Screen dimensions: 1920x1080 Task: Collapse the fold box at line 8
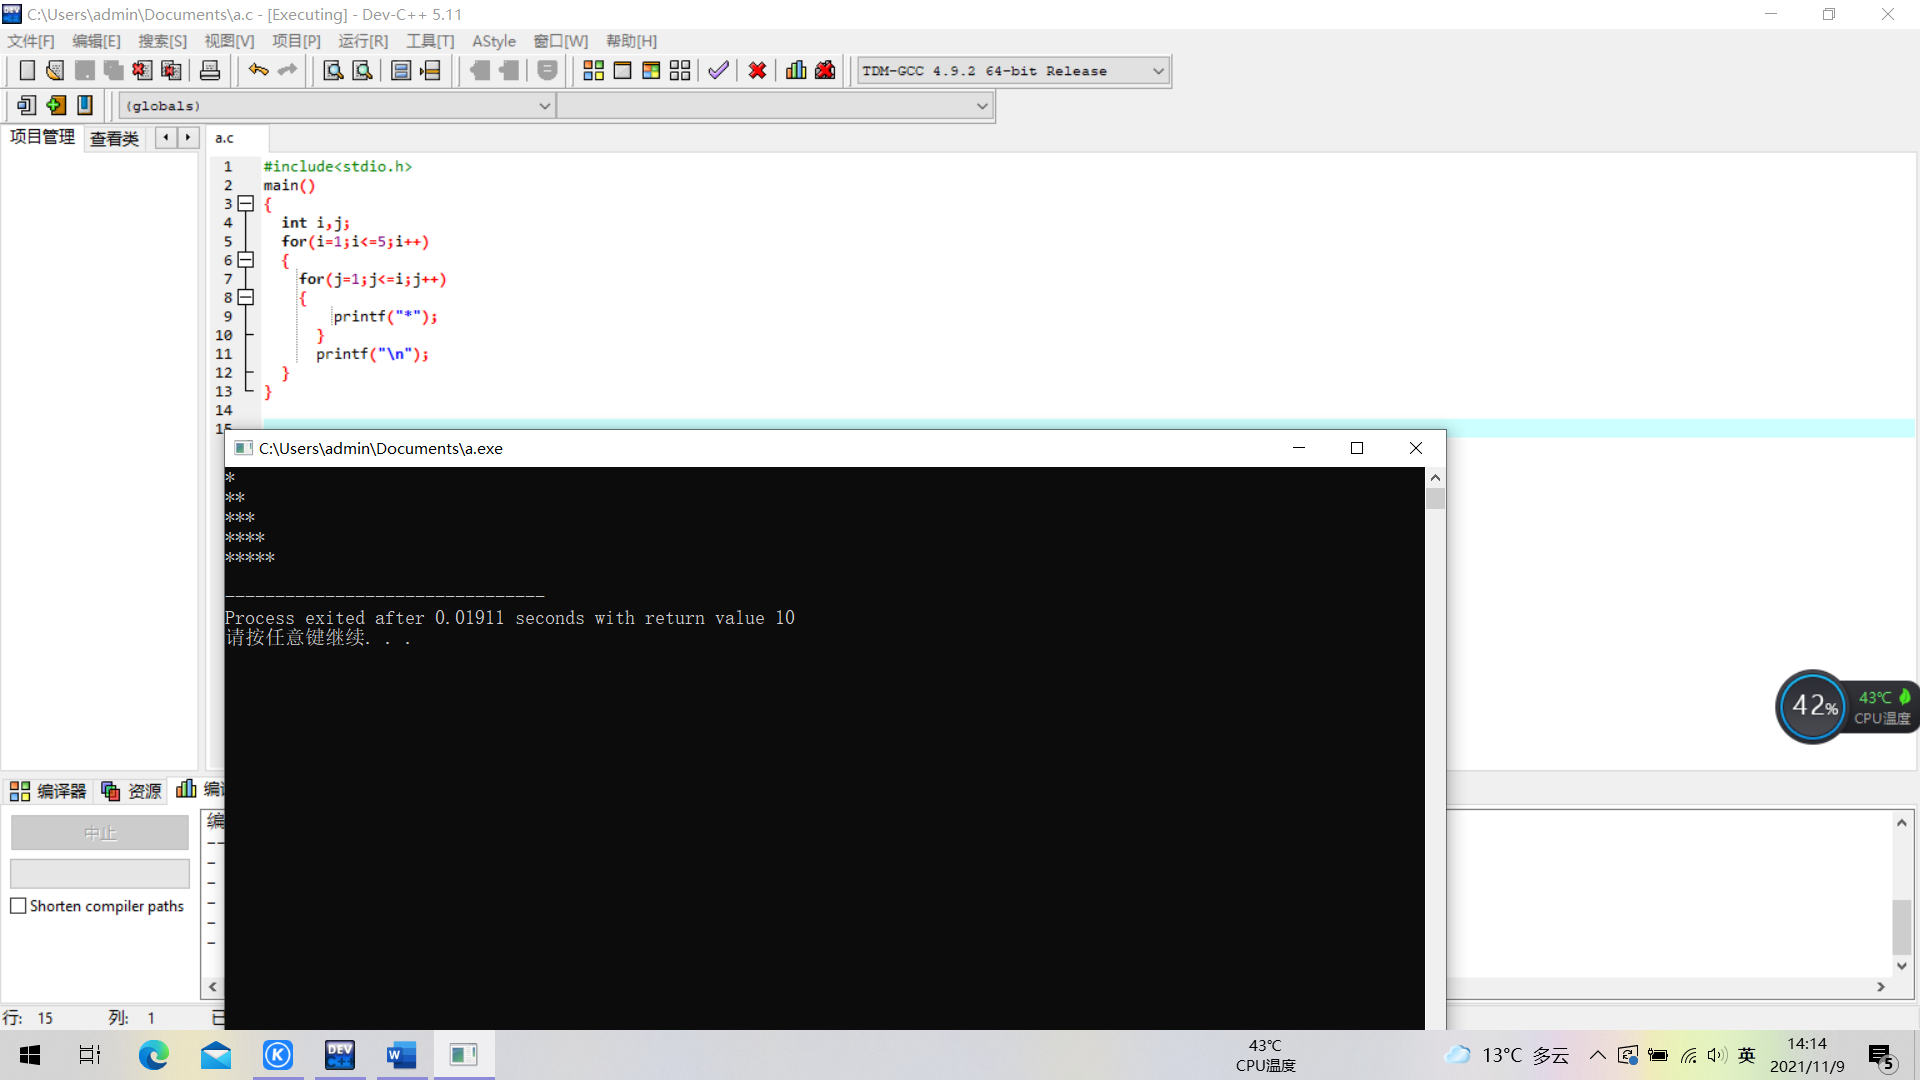click(246, 298)
